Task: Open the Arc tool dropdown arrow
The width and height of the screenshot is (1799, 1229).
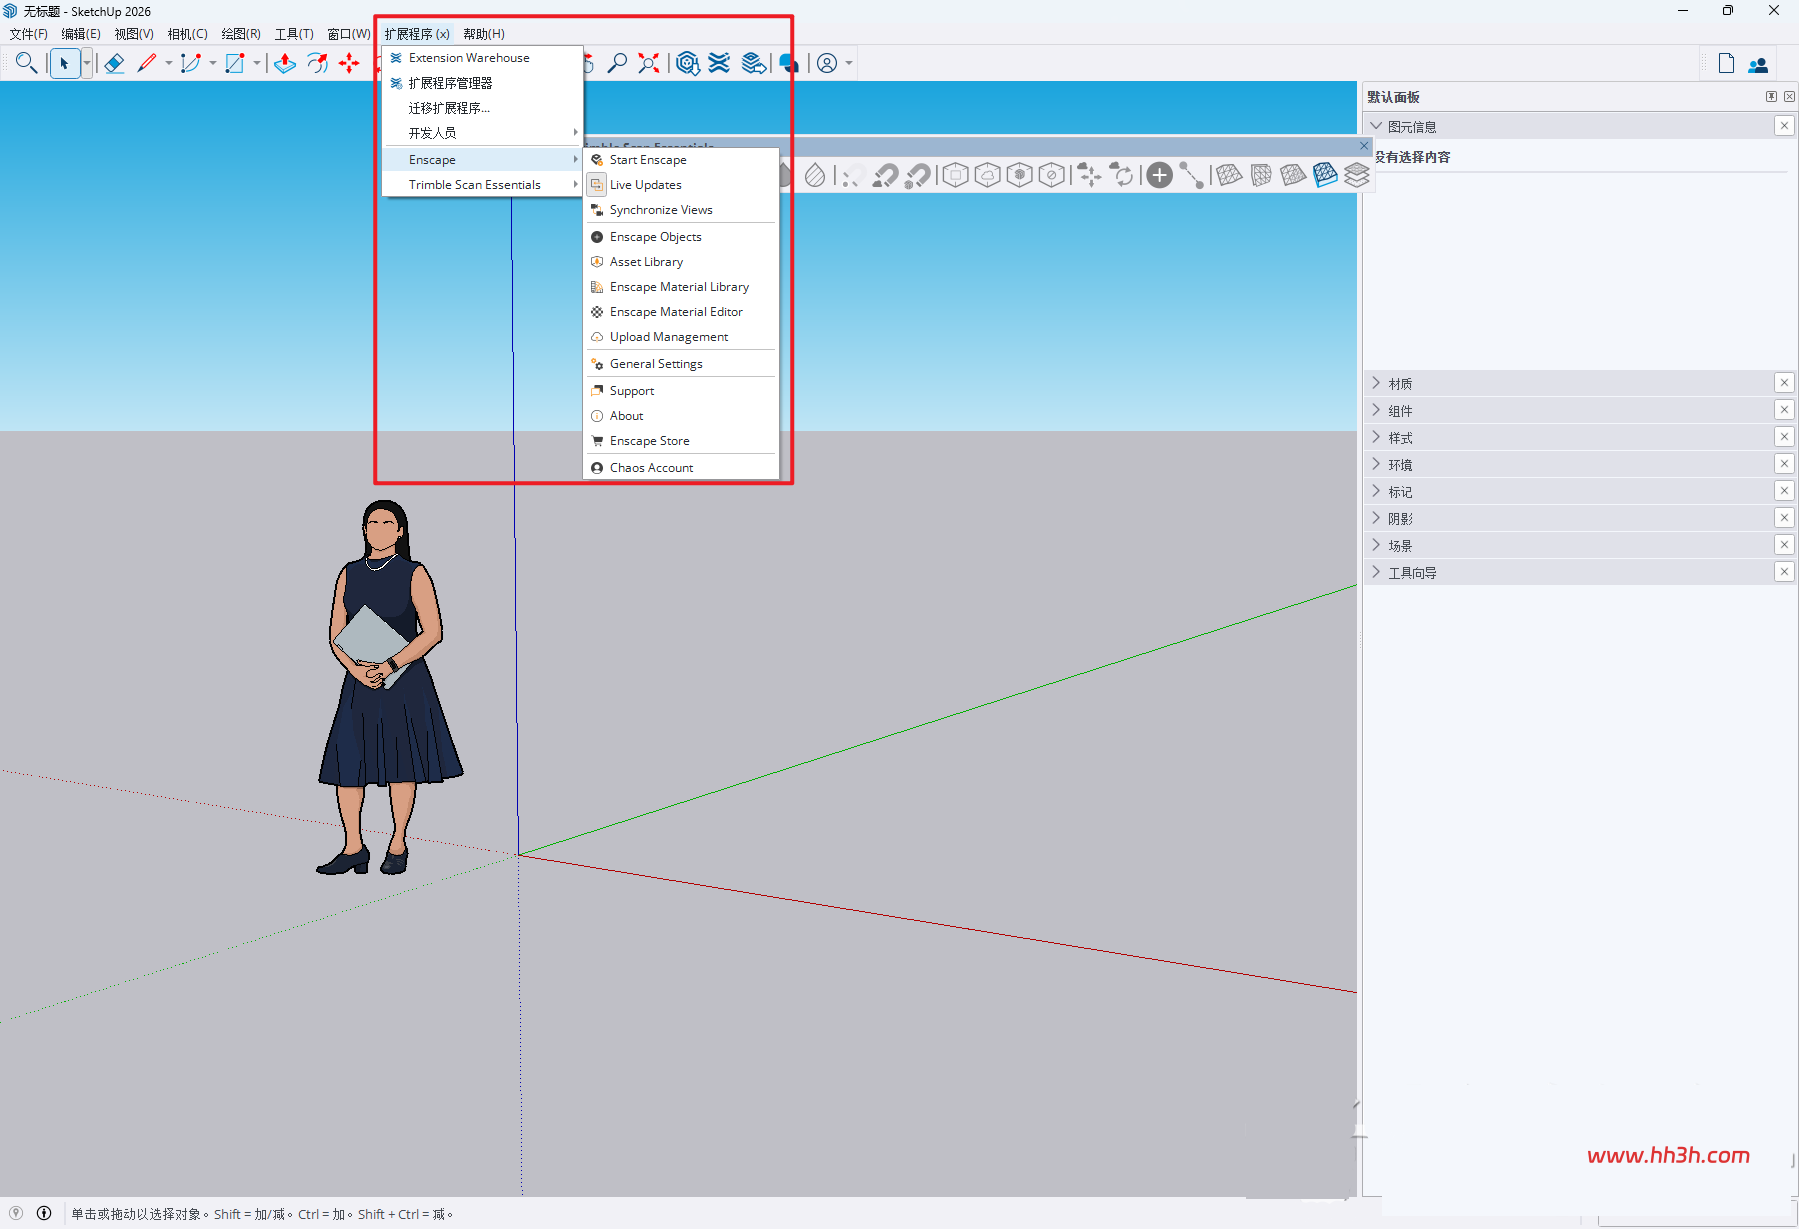Action: coord(213,63)
